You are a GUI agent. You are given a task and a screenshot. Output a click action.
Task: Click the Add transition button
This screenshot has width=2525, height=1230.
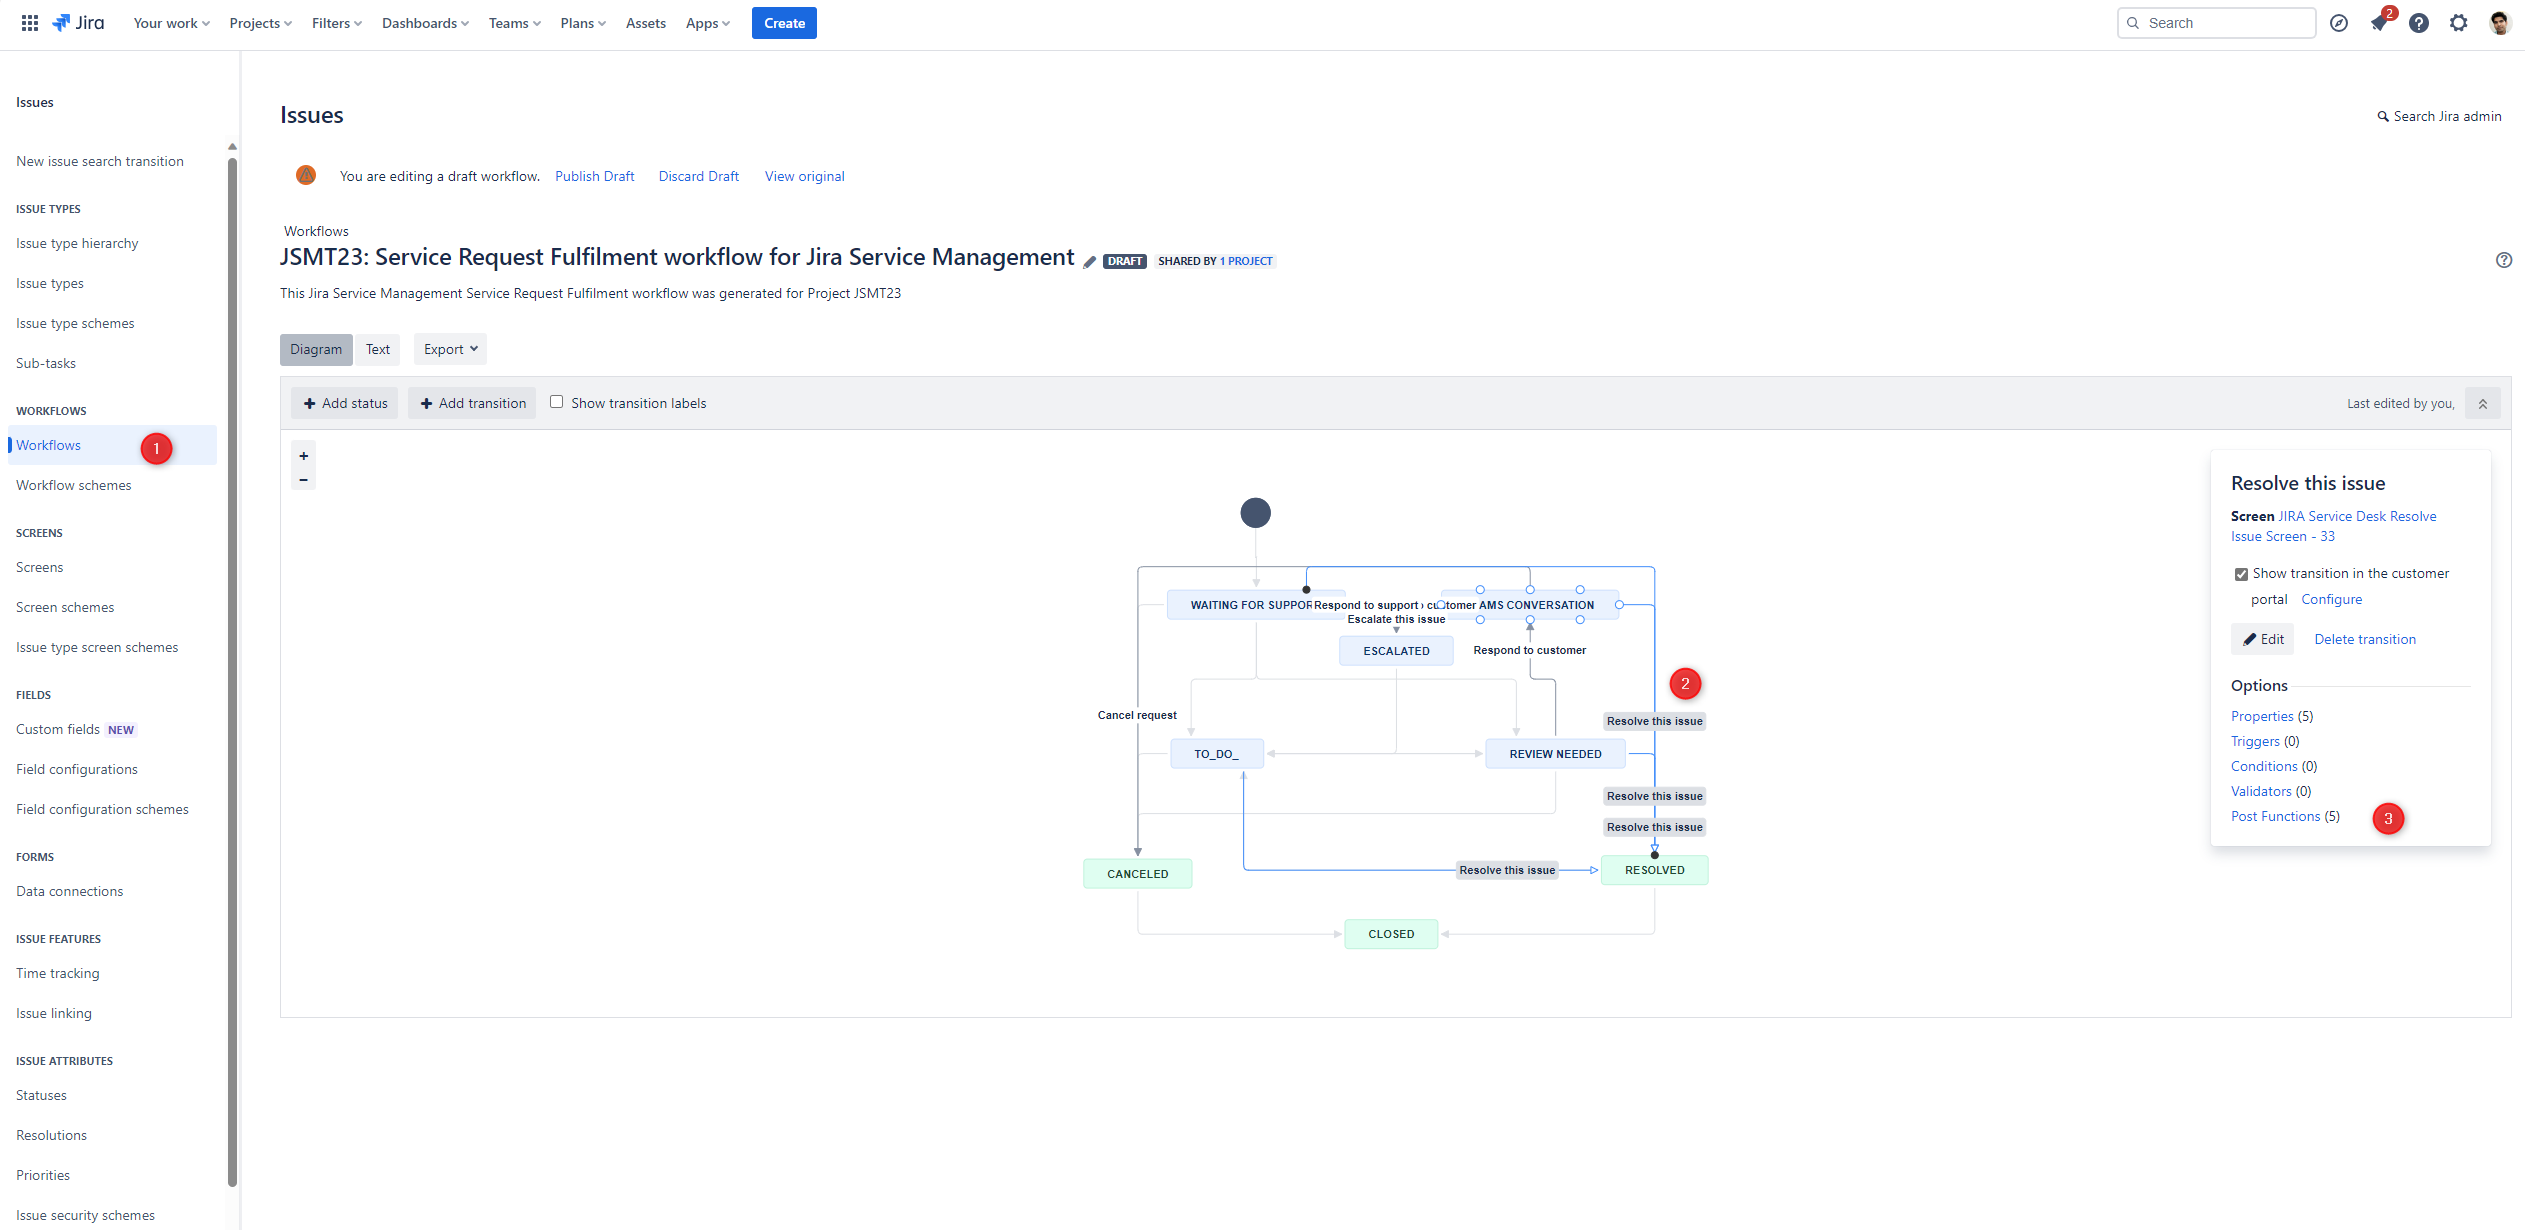[x=472, y=403]
